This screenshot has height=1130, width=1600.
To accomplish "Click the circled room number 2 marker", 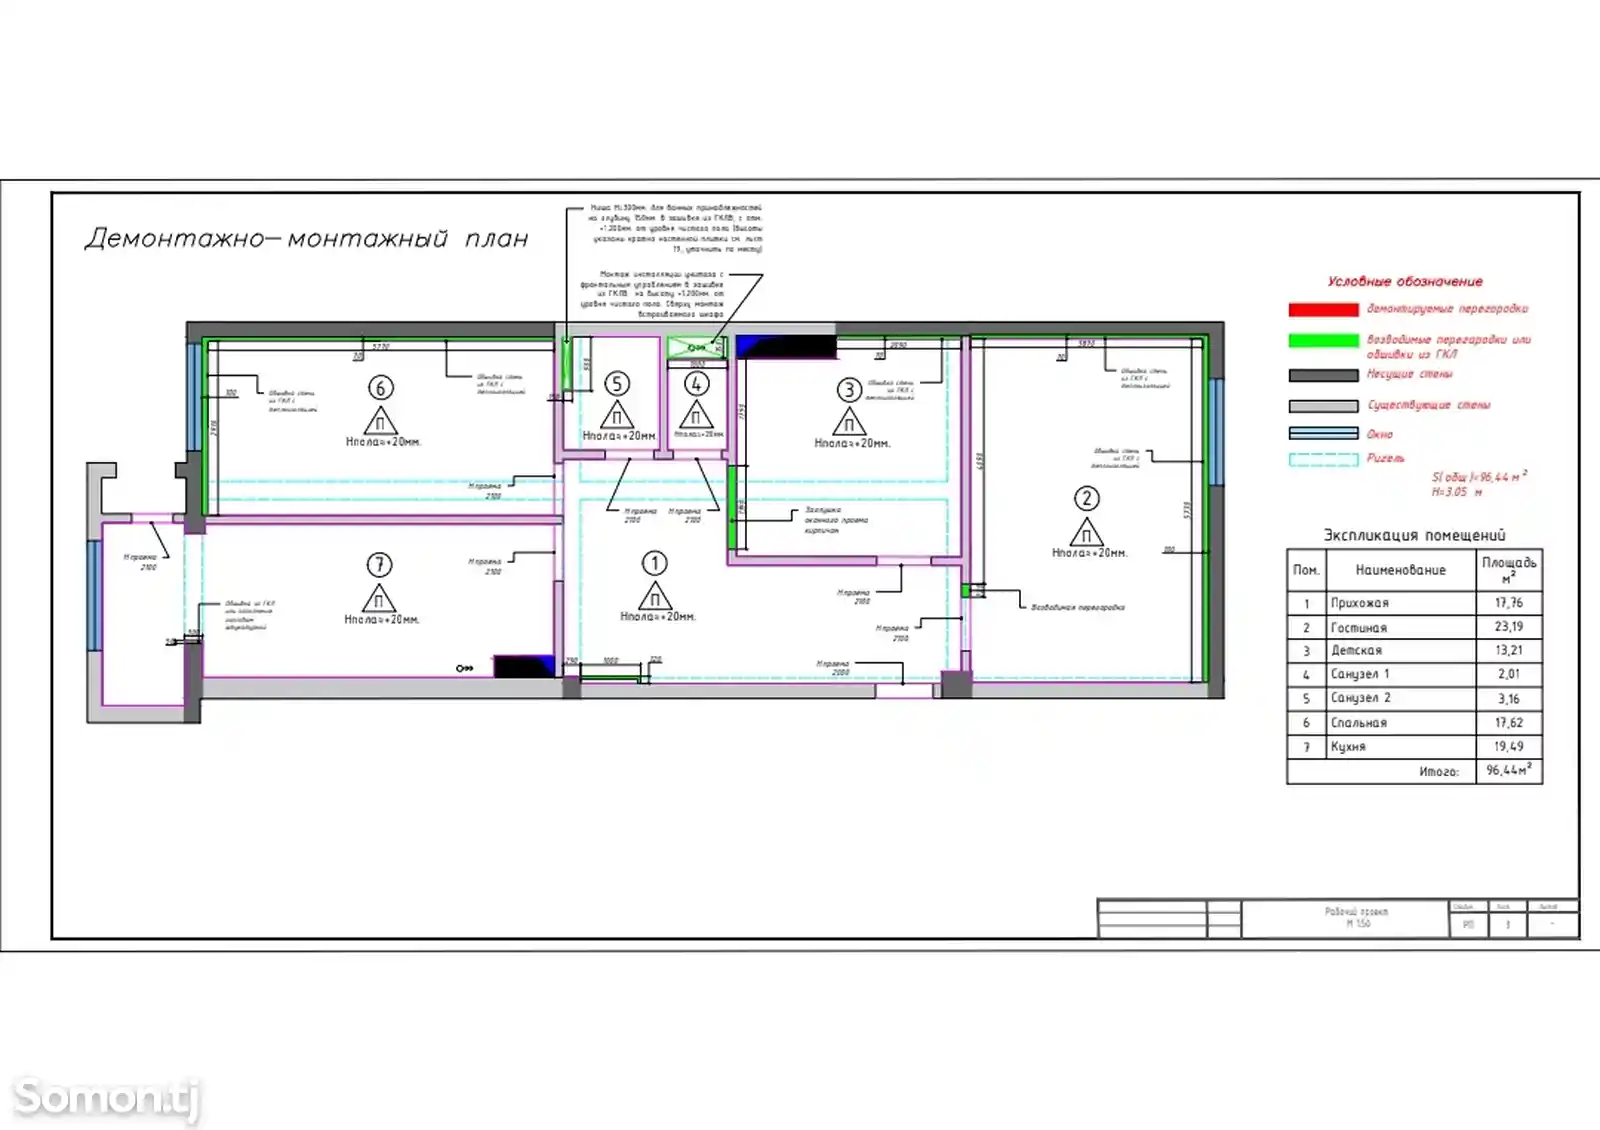I will tap(1087, 498).
